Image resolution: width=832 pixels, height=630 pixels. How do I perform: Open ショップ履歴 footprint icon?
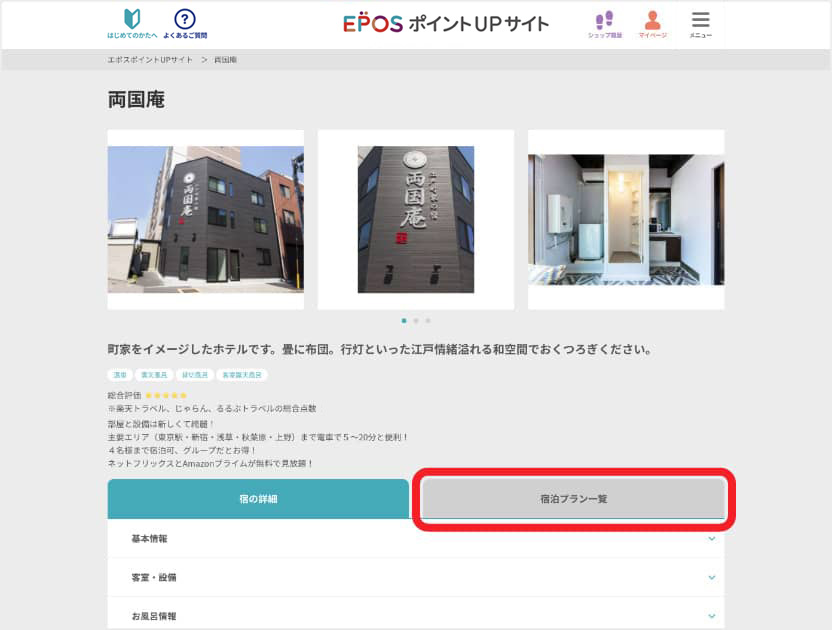[604, 22]
